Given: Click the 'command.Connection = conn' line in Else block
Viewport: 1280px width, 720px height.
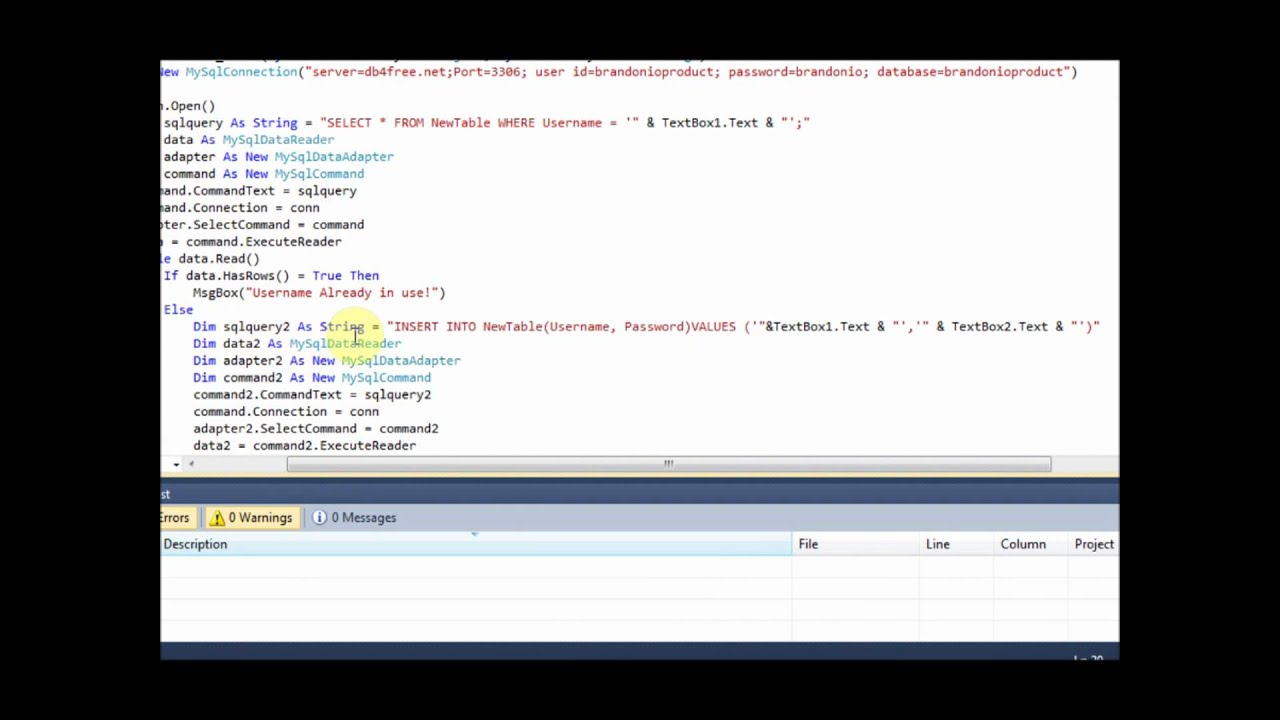Looking at the screenshot, I should pyautogui.click(x=286, y=411).
